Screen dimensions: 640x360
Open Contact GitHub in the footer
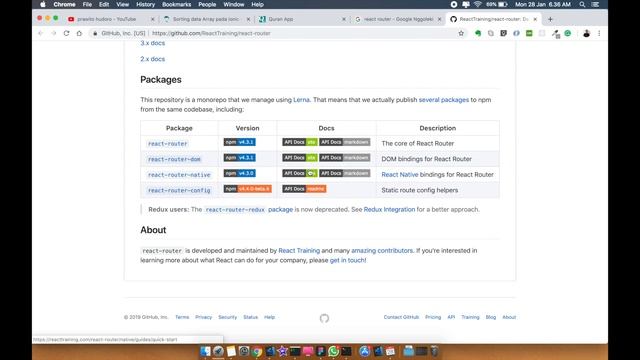point(401,317)
